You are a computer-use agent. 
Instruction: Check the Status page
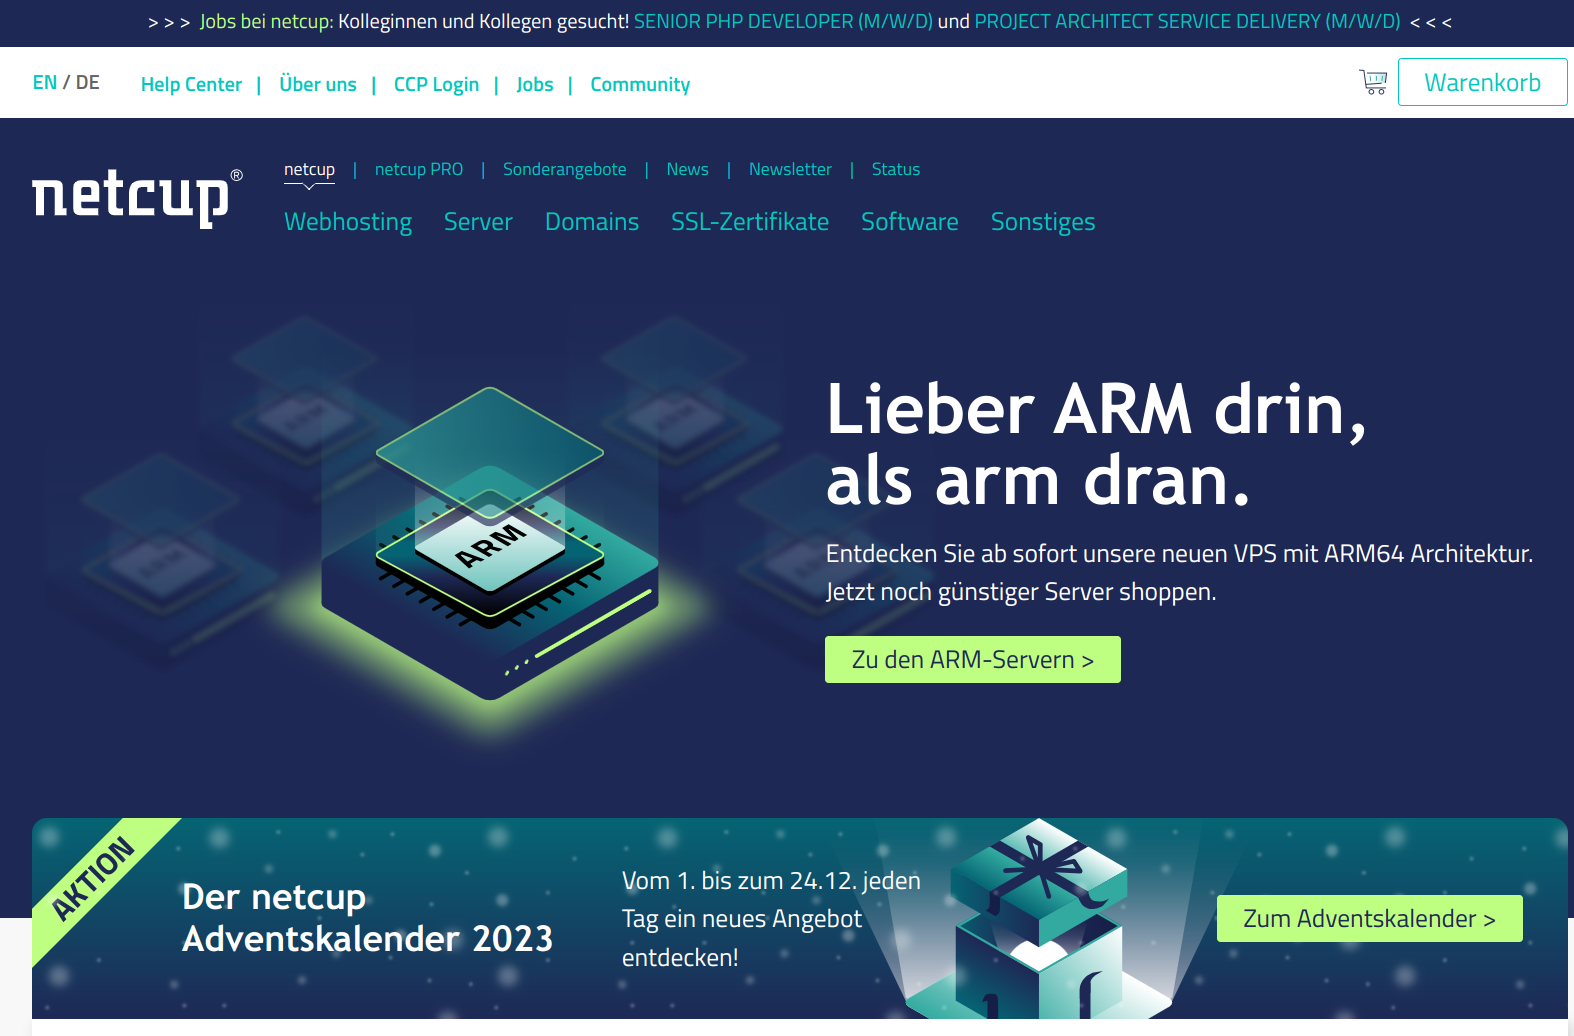pyautogui.click(x=896, y=170)
